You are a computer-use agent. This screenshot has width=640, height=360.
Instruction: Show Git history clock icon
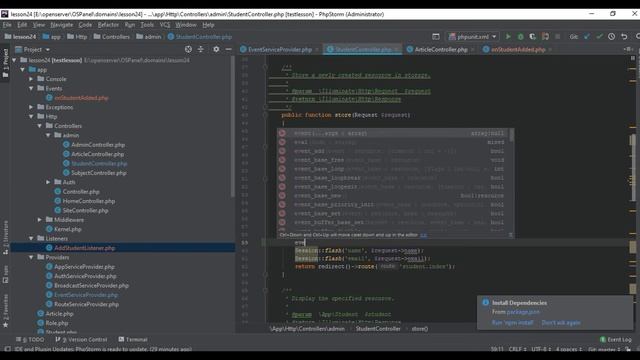(611, 37)
